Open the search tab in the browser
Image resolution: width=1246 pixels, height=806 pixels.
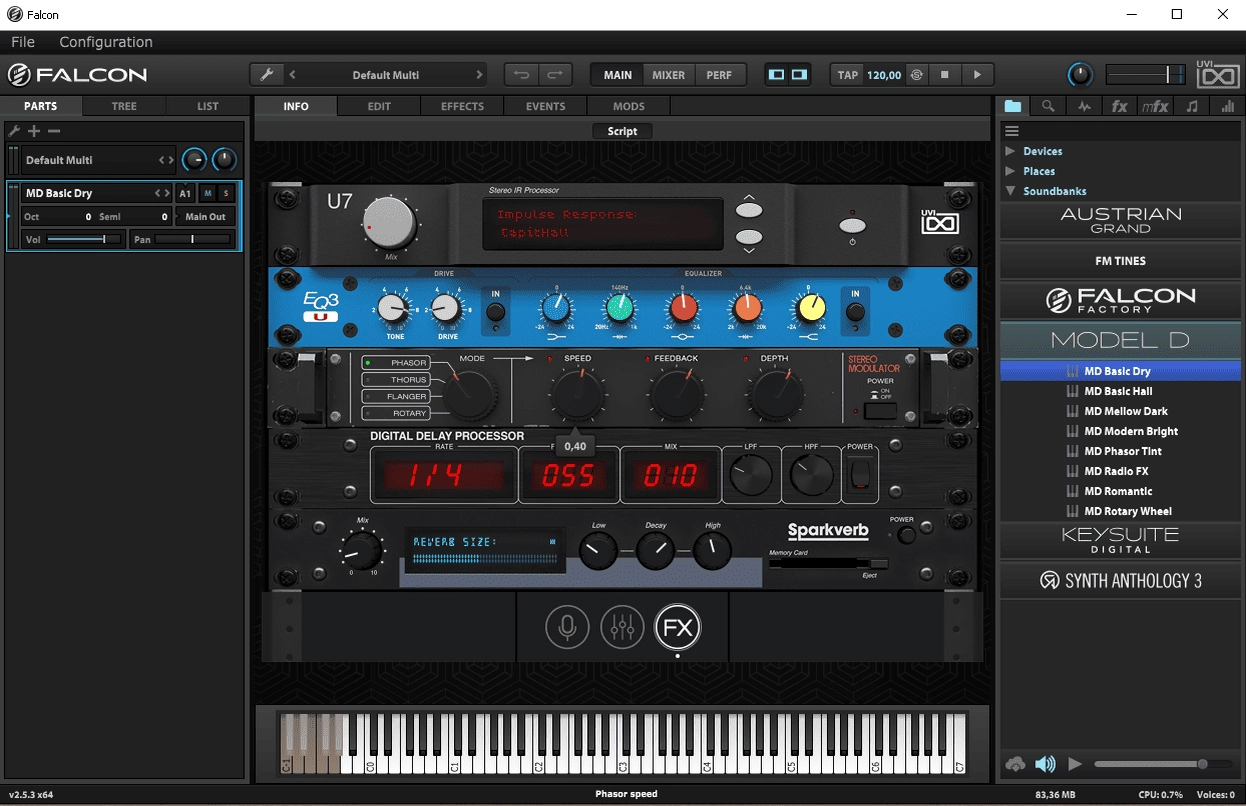tap(1048, 106)
